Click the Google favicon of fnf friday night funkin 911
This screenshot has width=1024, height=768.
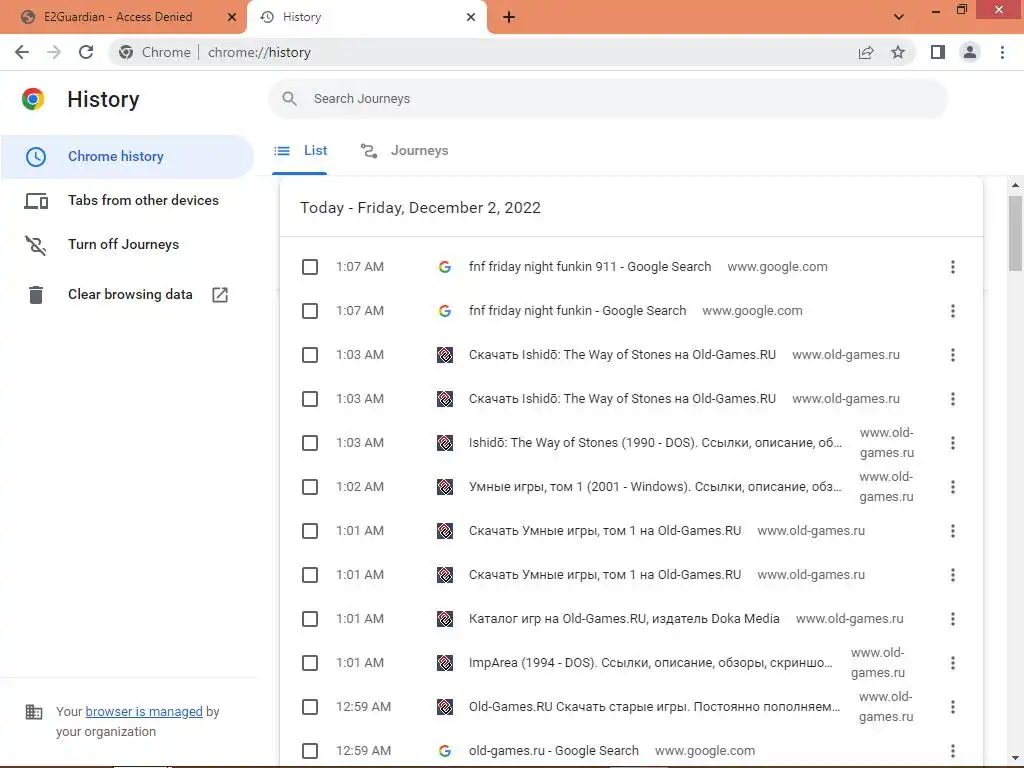445,266
